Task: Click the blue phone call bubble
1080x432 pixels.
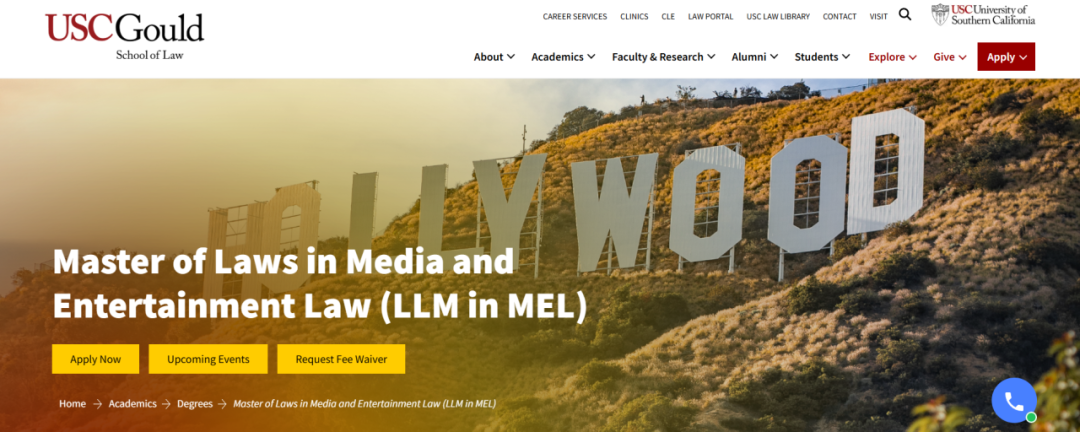Action: 1014,400
